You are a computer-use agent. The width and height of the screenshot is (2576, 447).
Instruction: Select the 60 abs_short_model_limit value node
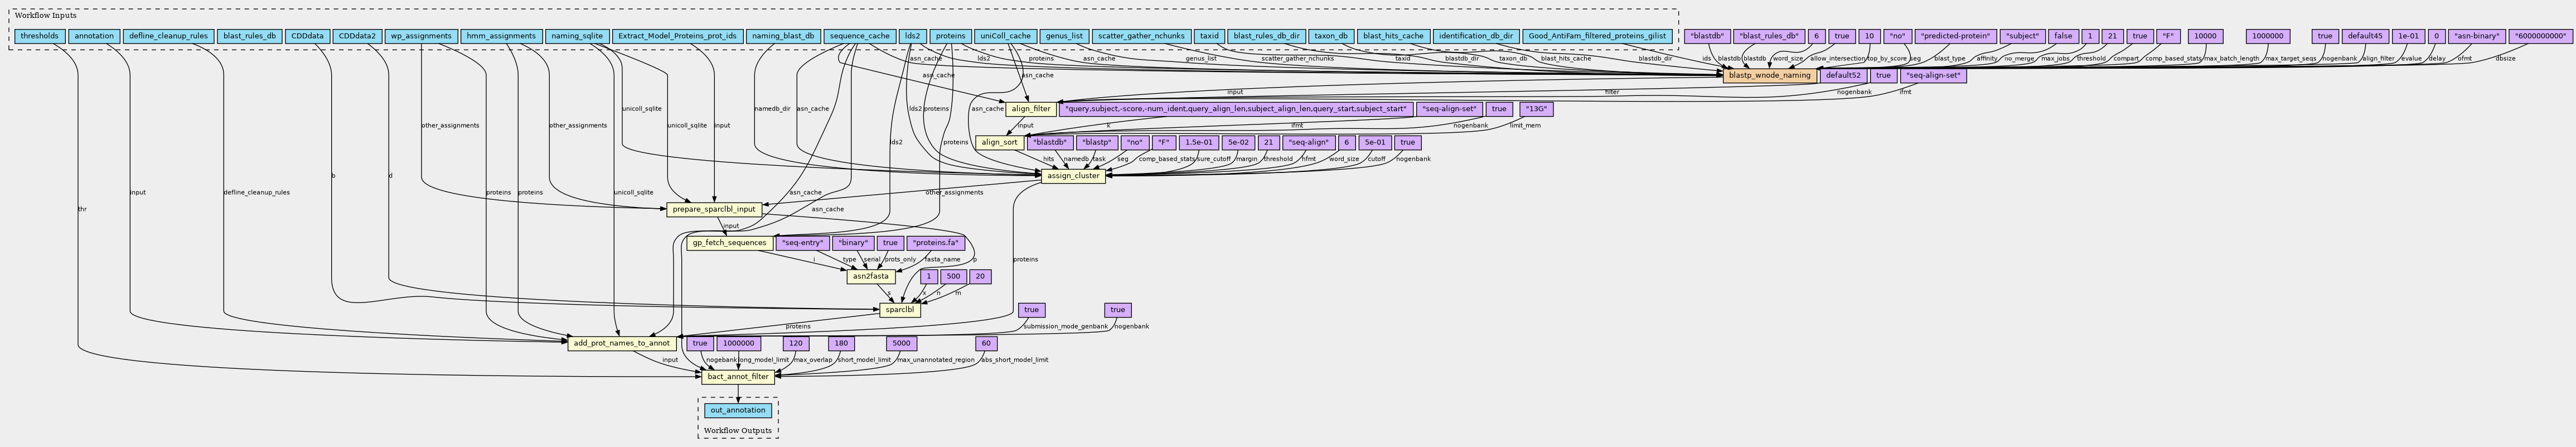tap(986, 343)
